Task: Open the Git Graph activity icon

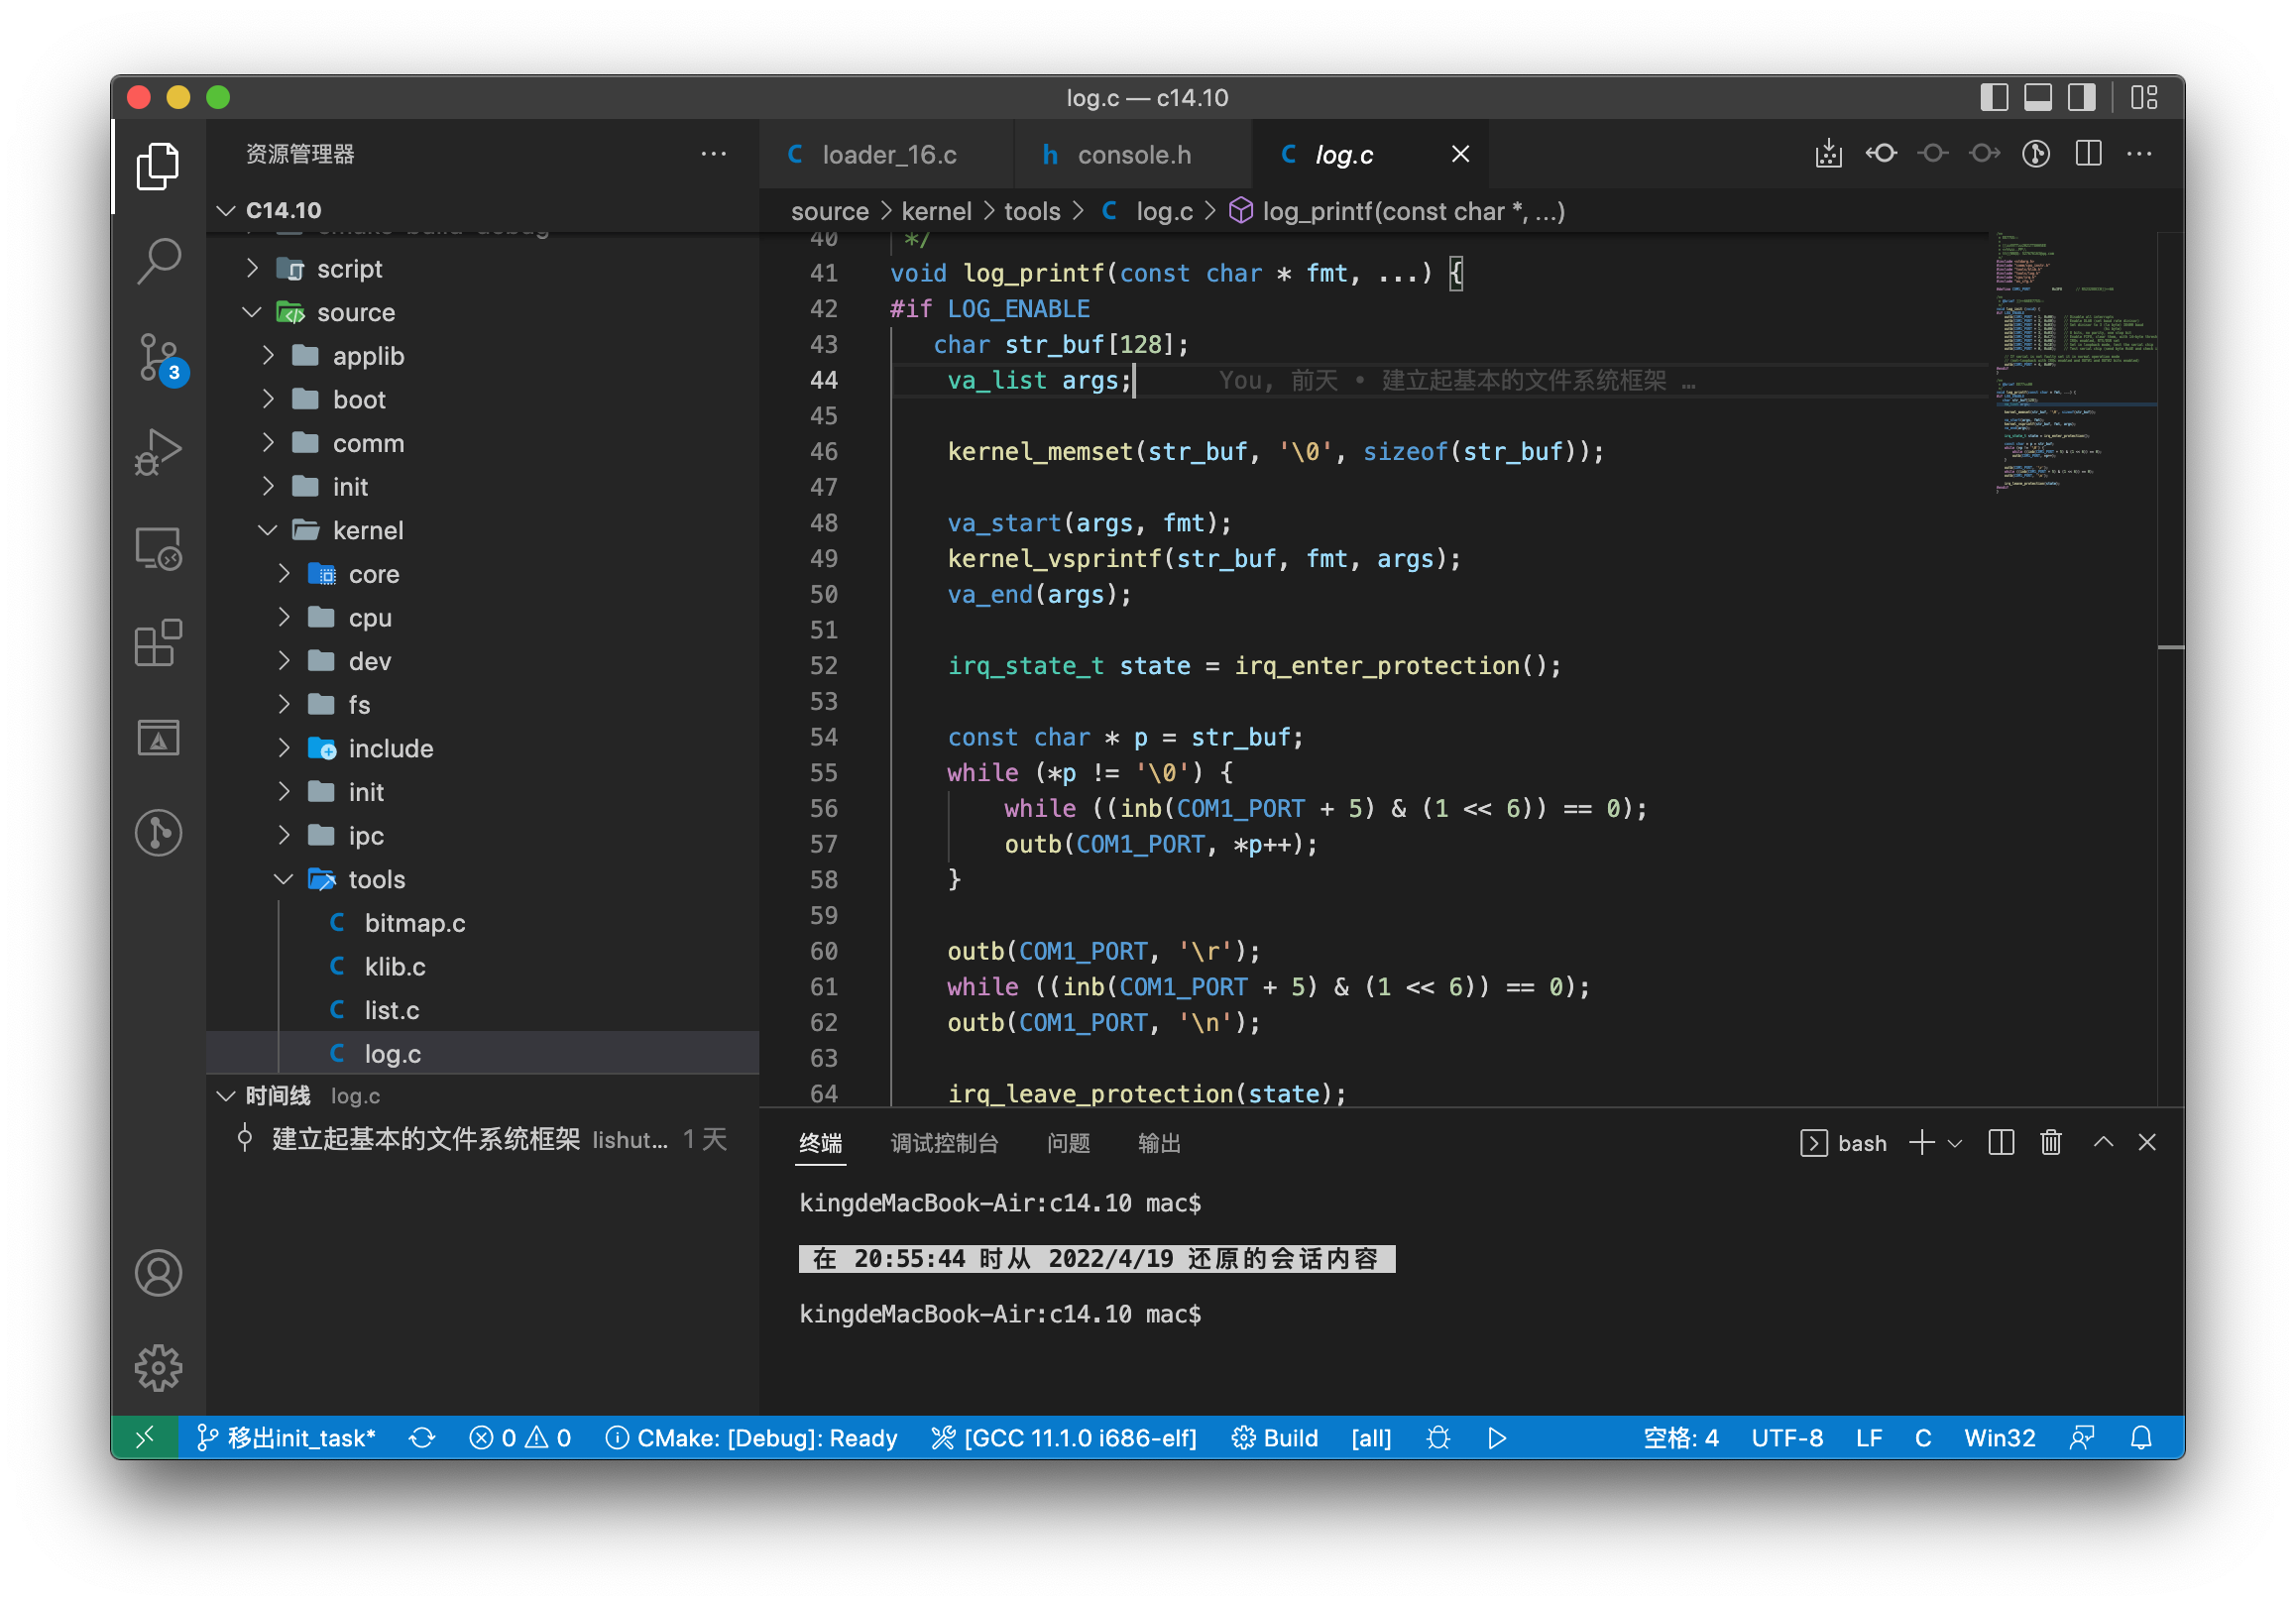Action: [158, 833]
